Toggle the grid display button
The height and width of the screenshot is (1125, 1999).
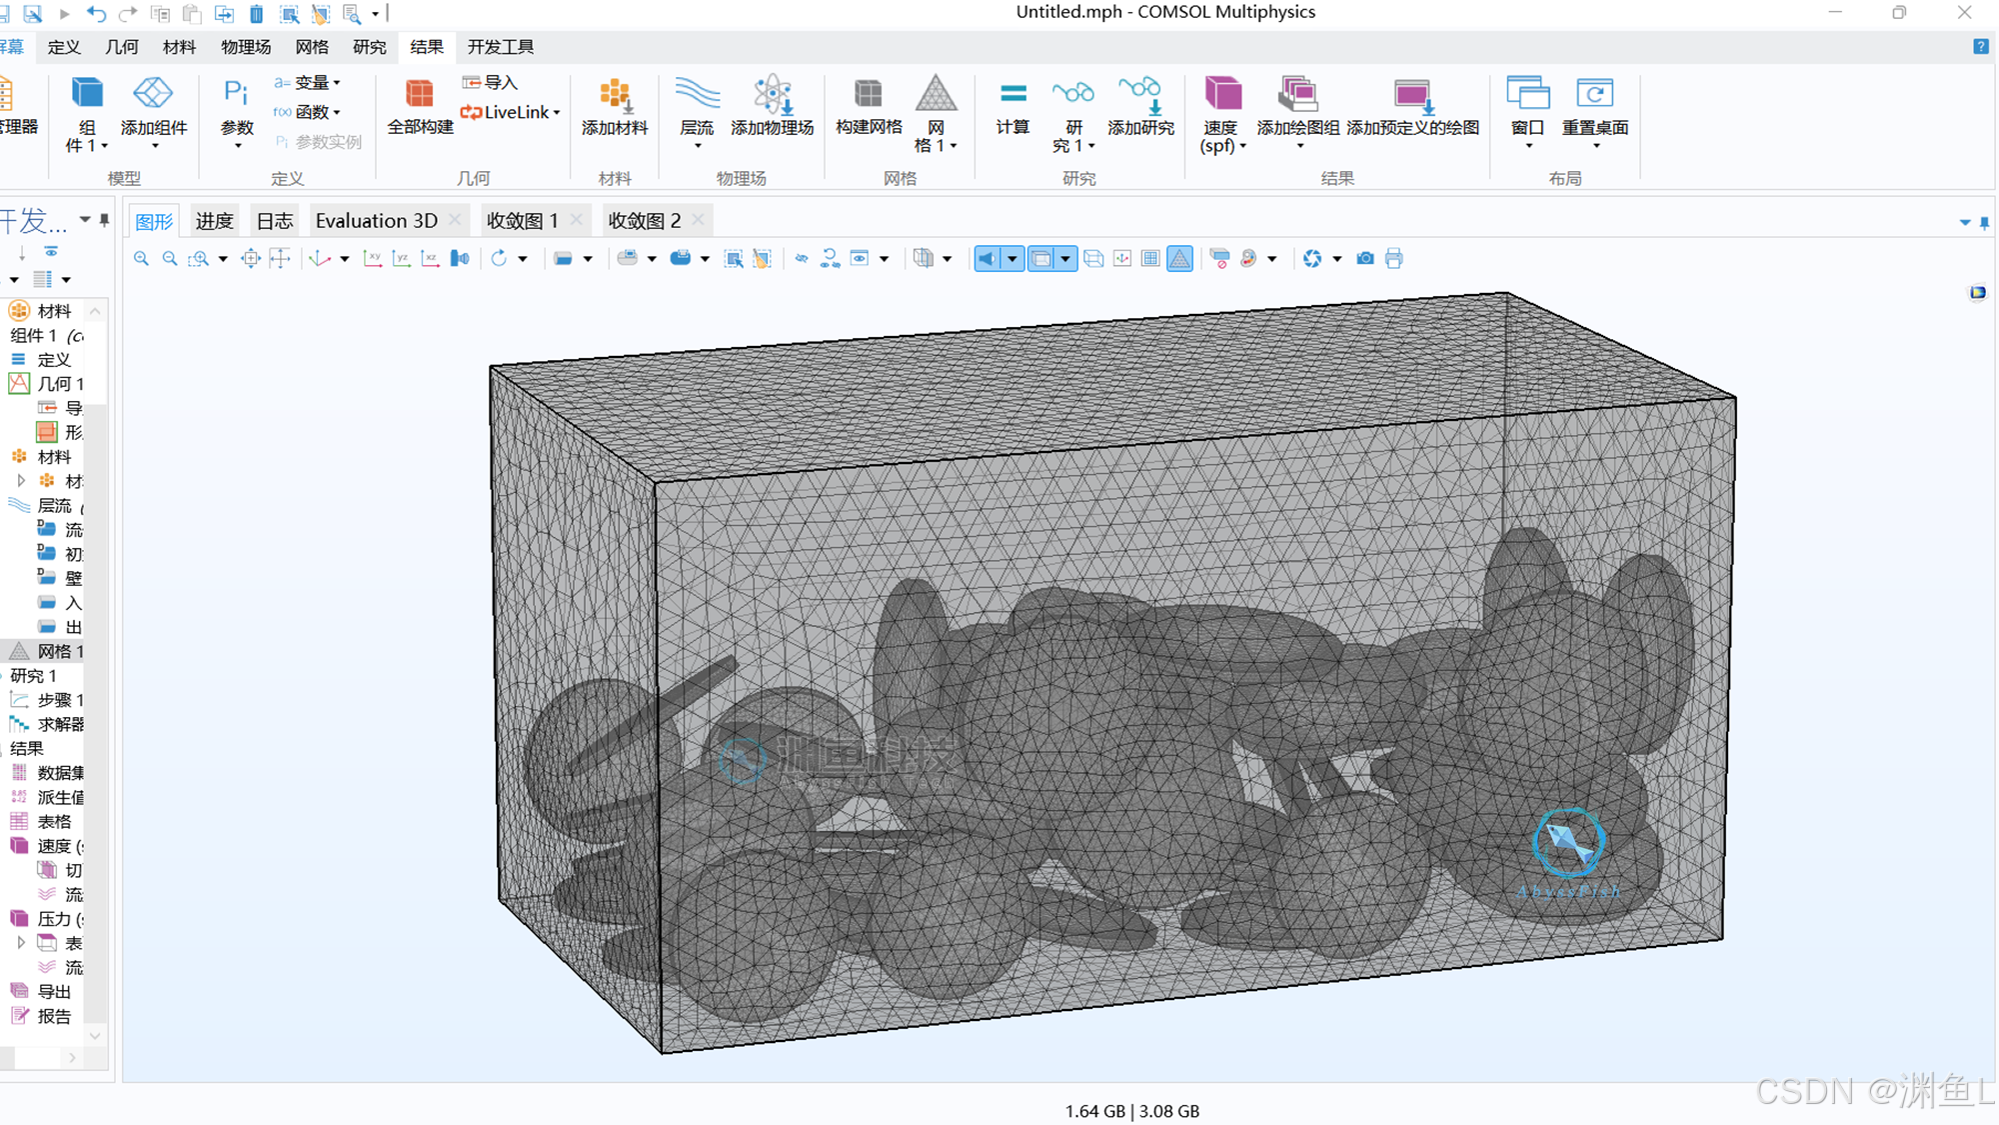point(1151,259)
